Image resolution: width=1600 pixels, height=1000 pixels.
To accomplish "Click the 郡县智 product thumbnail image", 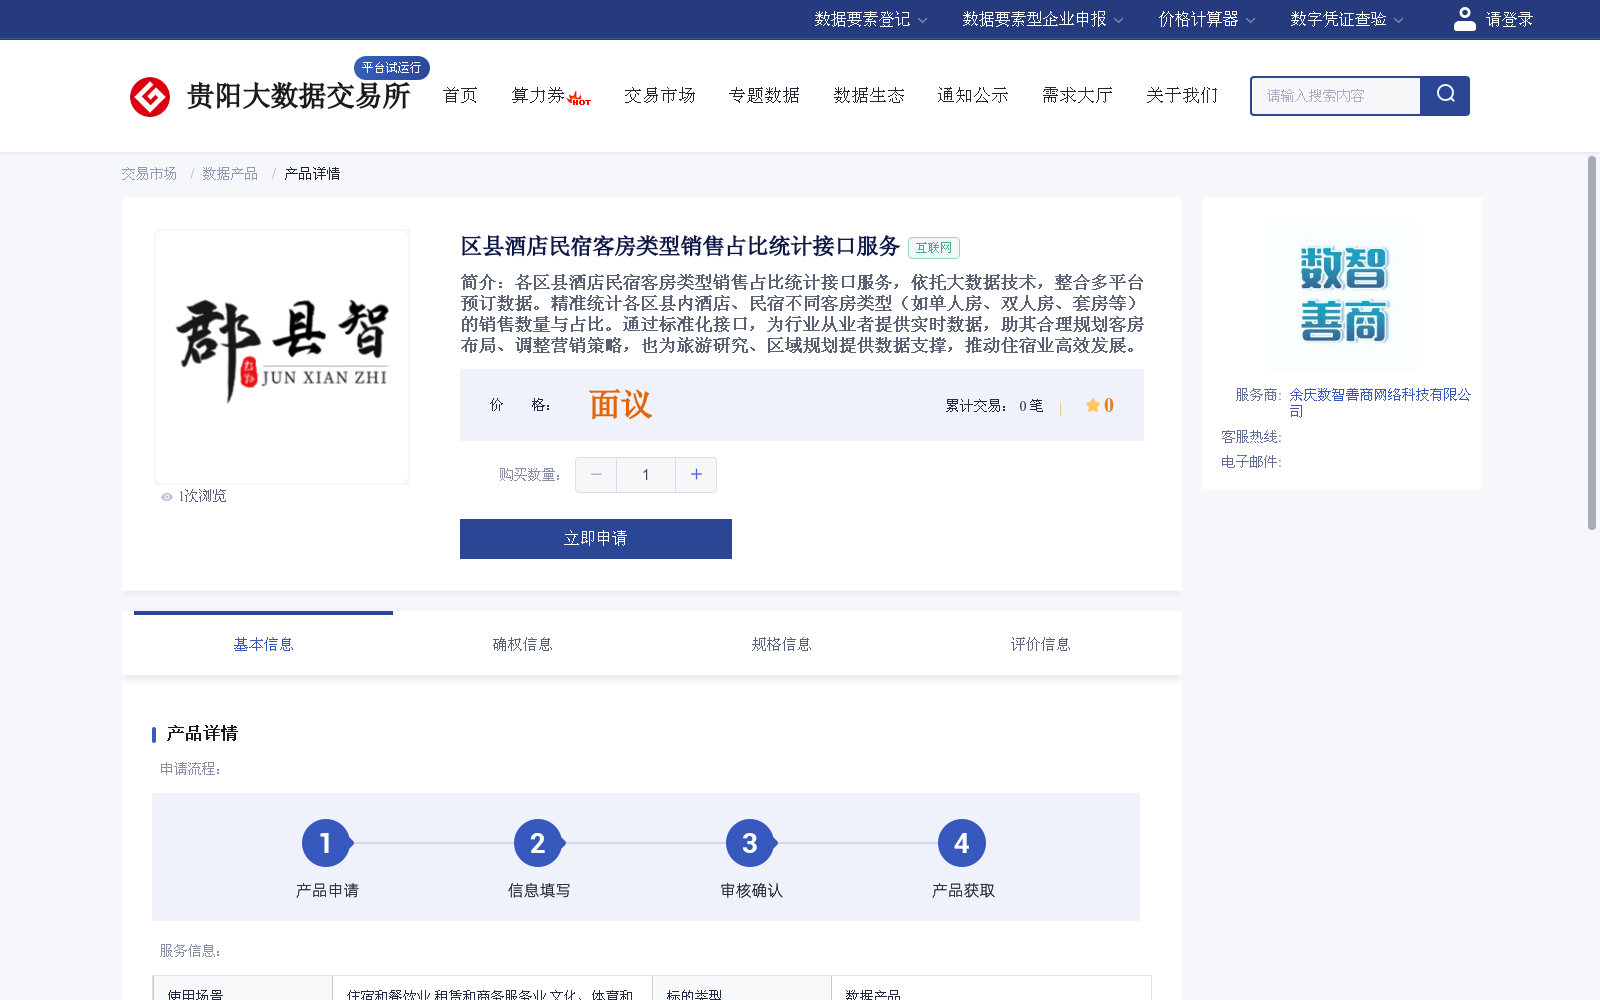I will pos(281,356).
